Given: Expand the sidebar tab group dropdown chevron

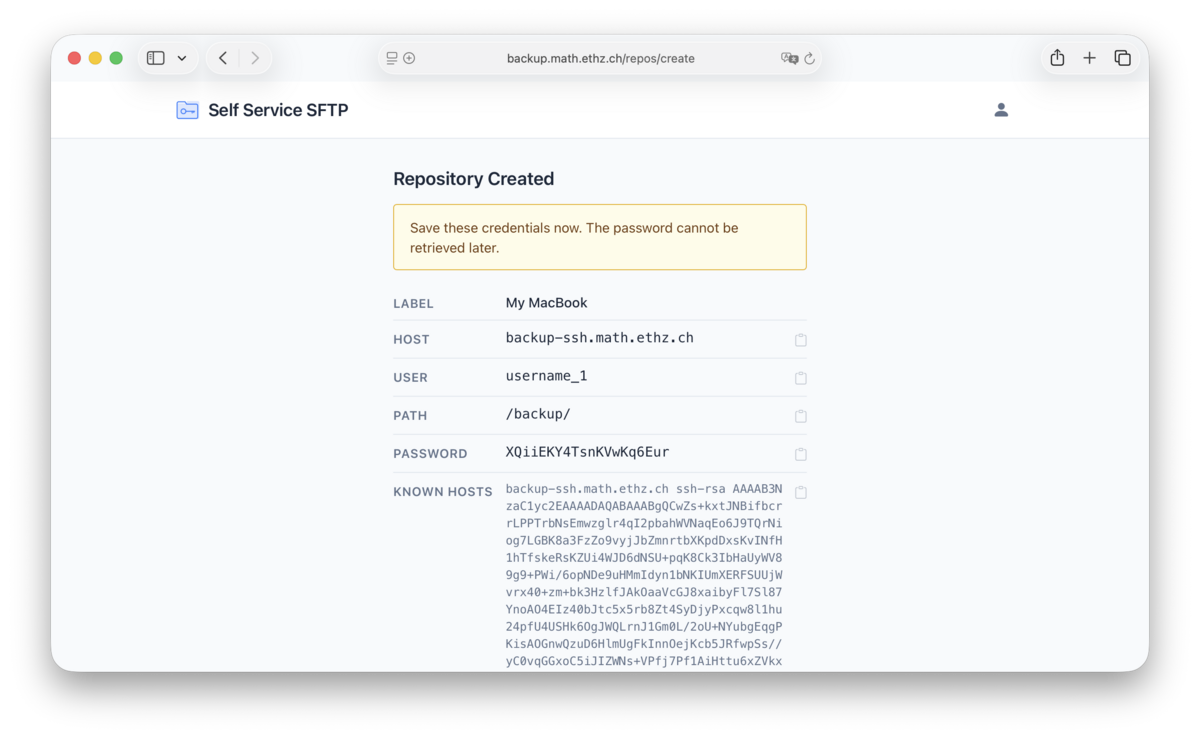Looking at the screenshot, I should click(x=182, y=58).
